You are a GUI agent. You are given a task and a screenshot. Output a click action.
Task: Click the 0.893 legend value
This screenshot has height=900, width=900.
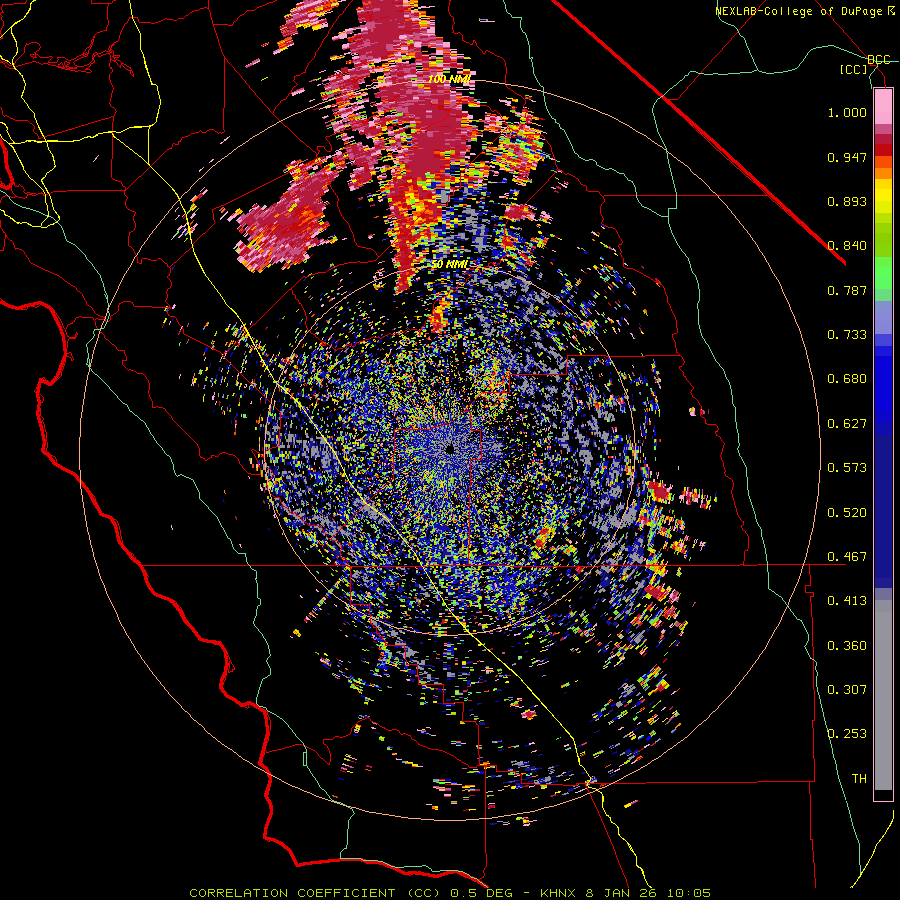pyautogui.click(x=847, y=201)
